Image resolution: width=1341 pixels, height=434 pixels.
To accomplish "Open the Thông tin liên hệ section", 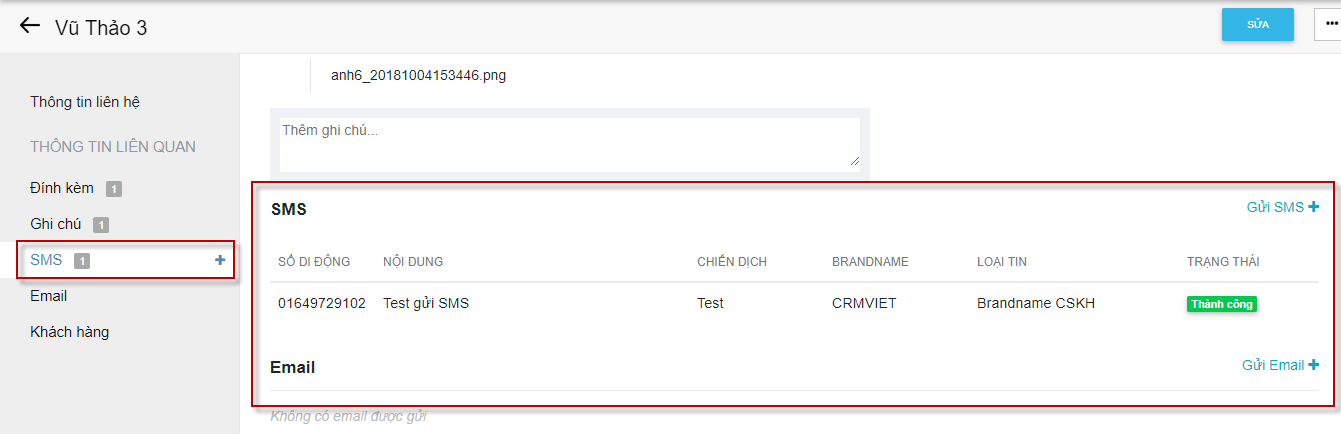I will point(91,102).
